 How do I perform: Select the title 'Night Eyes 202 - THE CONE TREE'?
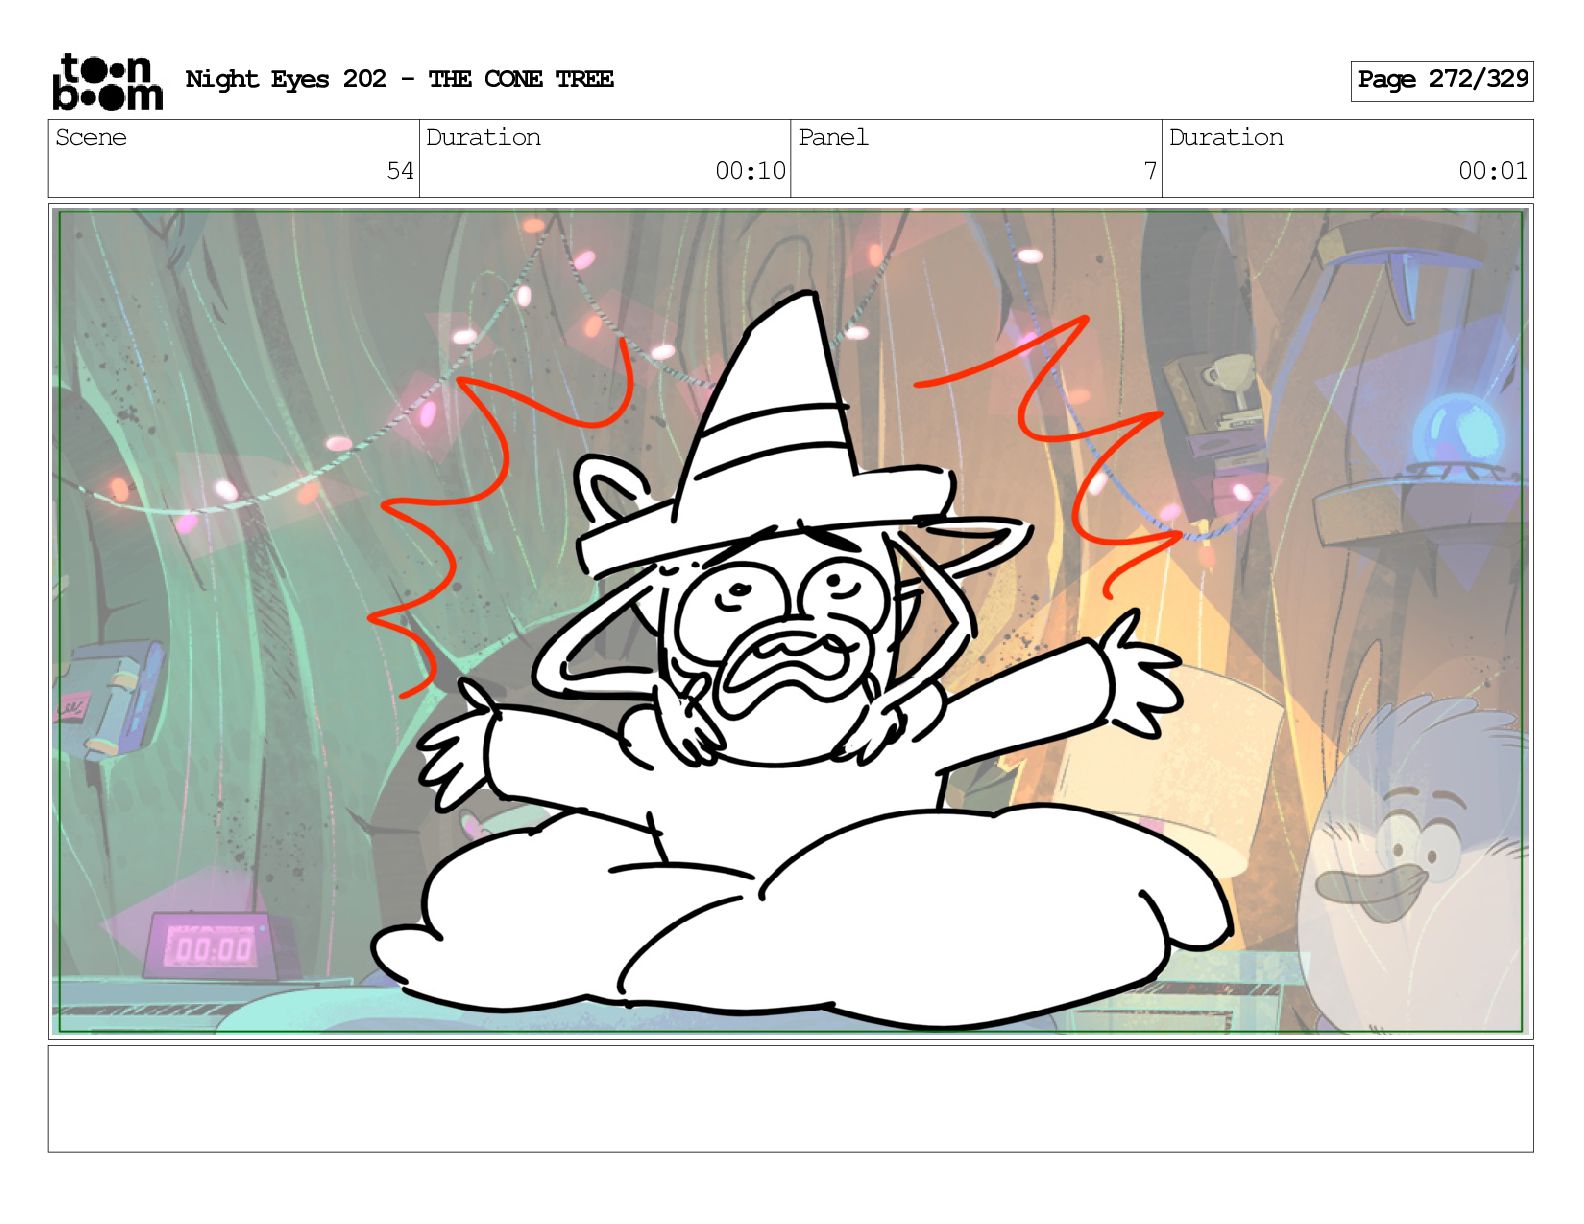click(399, 79)
